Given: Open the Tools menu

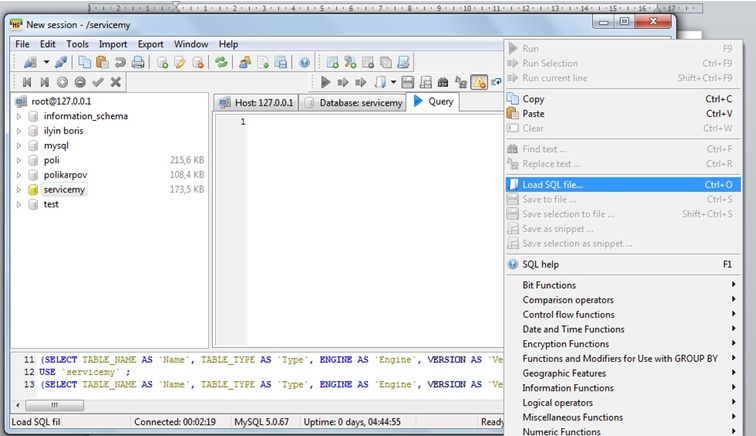Looking at the screenshot, I should [77, 44].
